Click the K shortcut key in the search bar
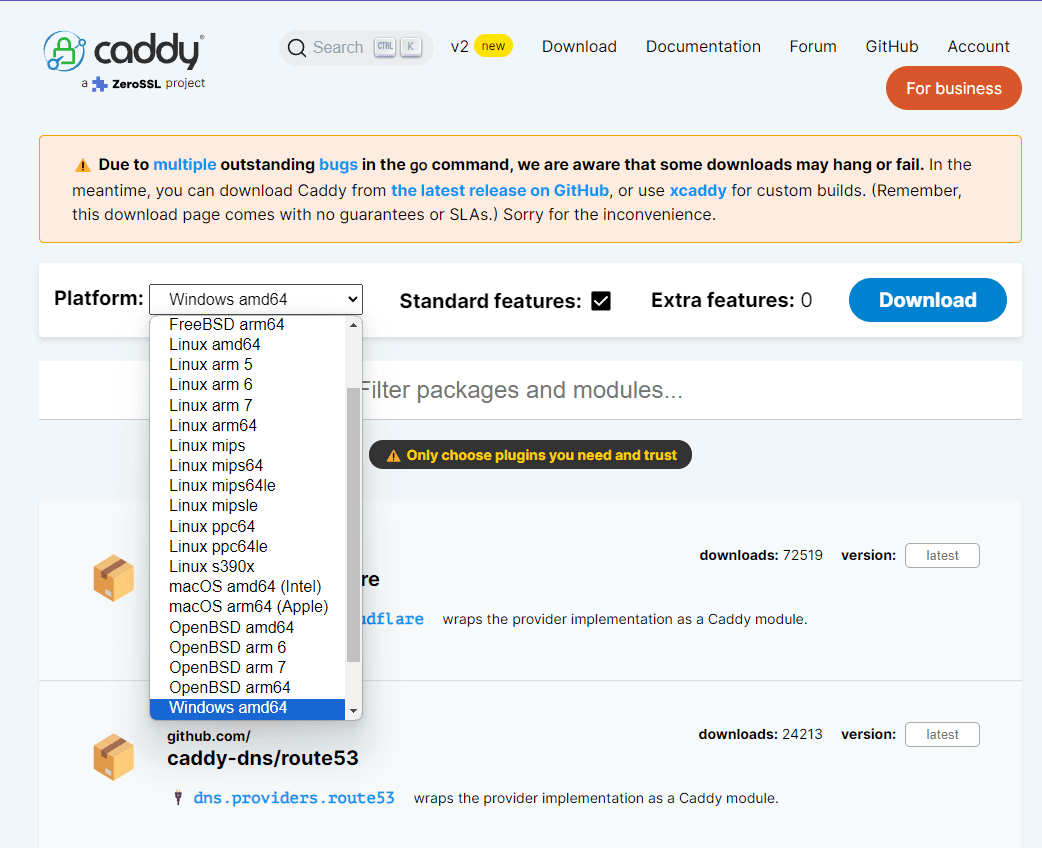This screenshot has width=1042, height=848. [411, 47]
